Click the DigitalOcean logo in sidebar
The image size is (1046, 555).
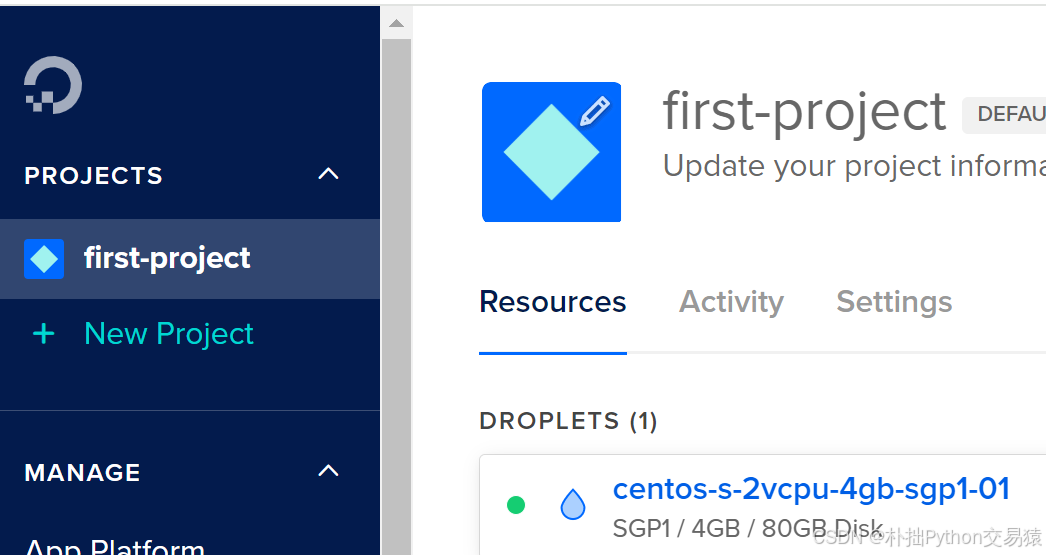[x=53, y=85]
